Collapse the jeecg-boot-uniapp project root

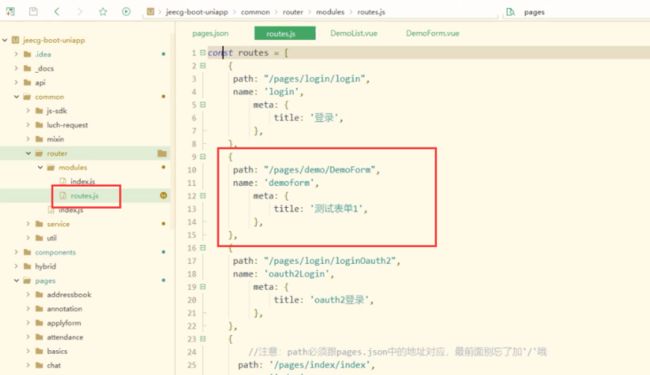pos(5,40)
